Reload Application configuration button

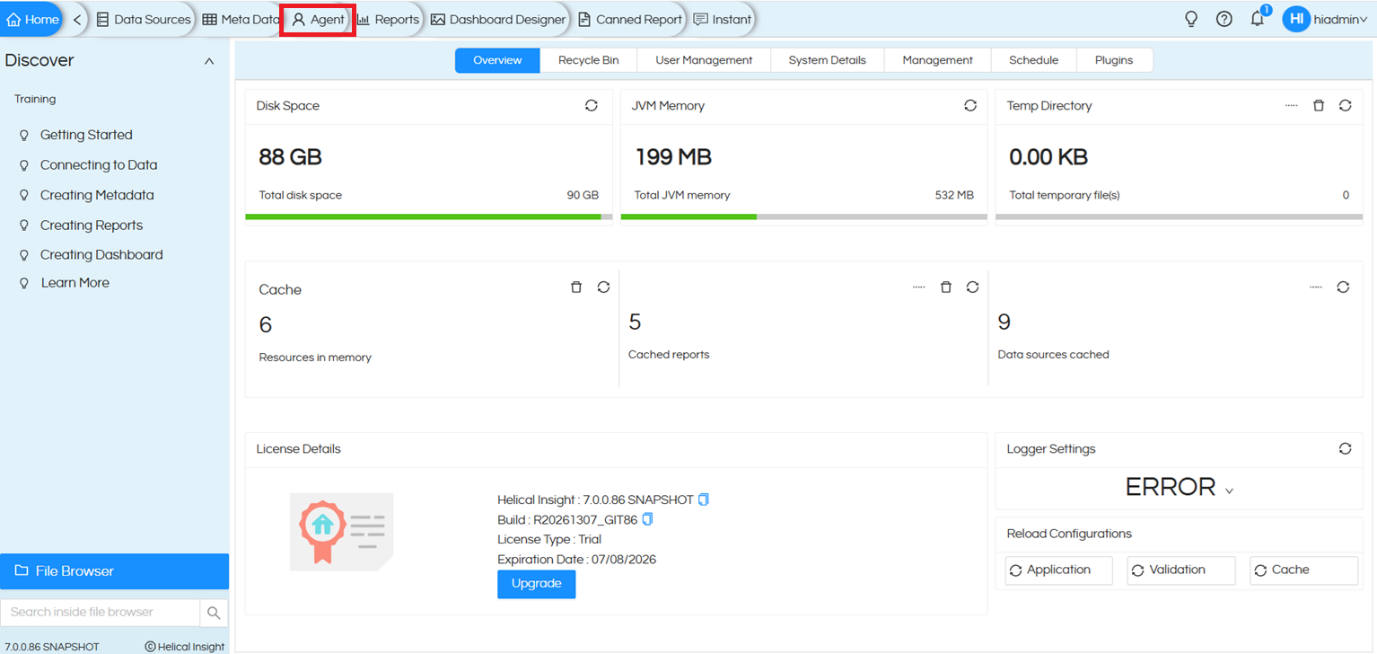[1059, 570]
